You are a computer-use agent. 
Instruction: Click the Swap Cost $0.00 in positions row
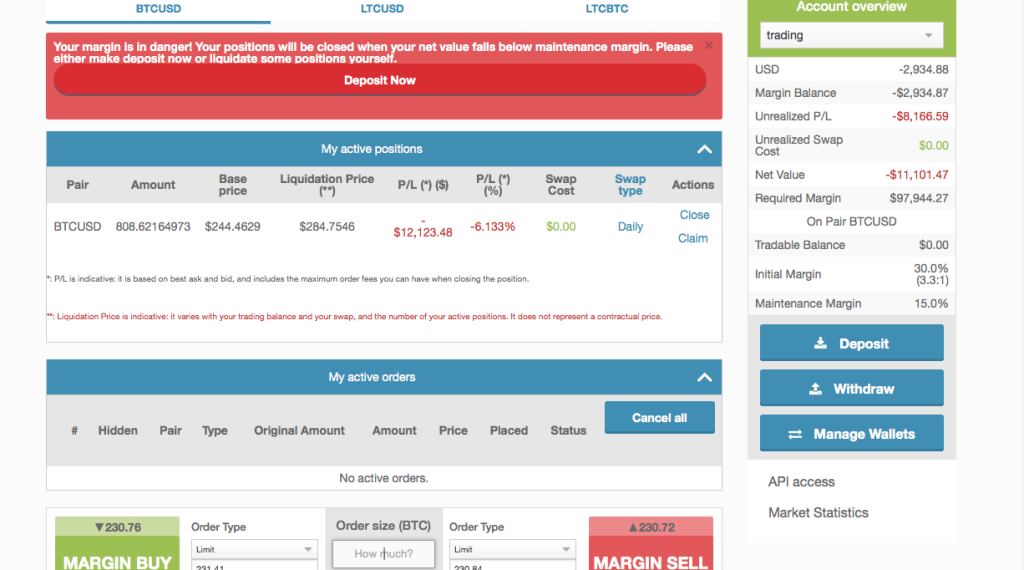click(561, 227)
